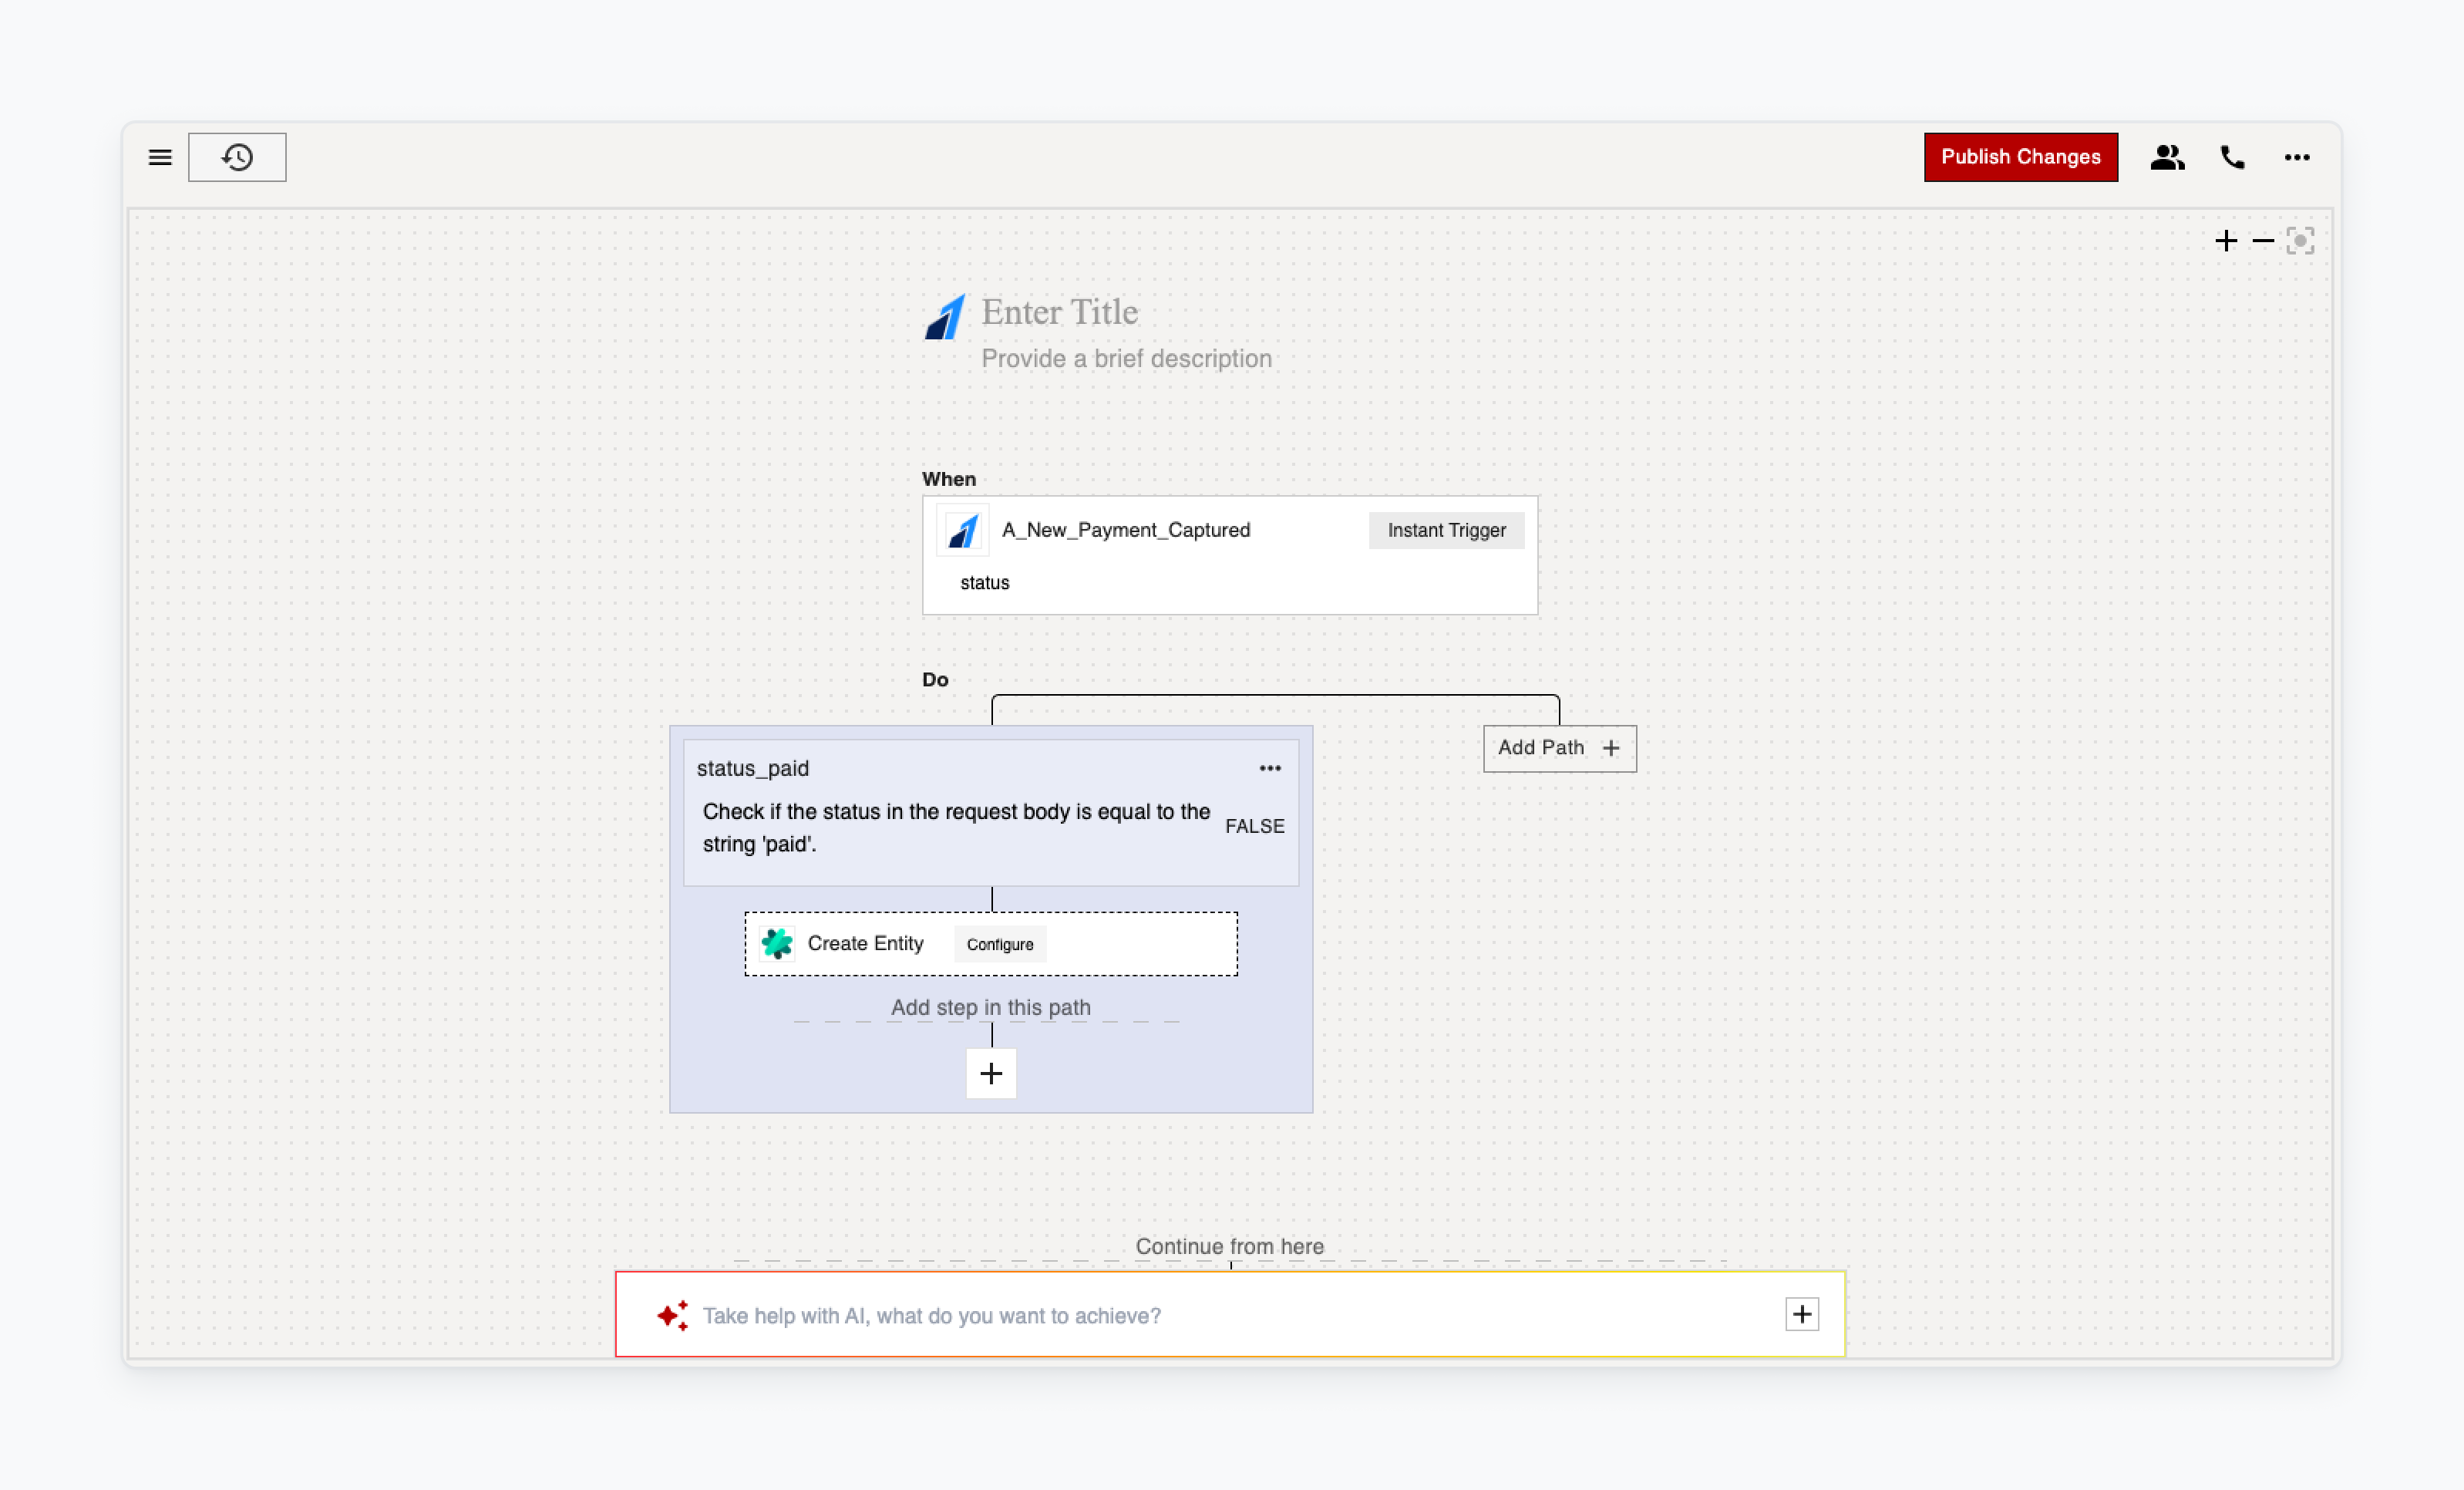Open top bar more options ellipsis
Screen dimensions: 2464x1490
tap(2297, 157)
